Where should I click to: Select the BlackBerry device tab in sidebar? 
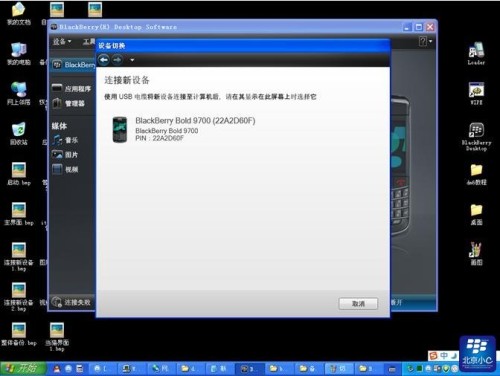(x=73, y=65)
